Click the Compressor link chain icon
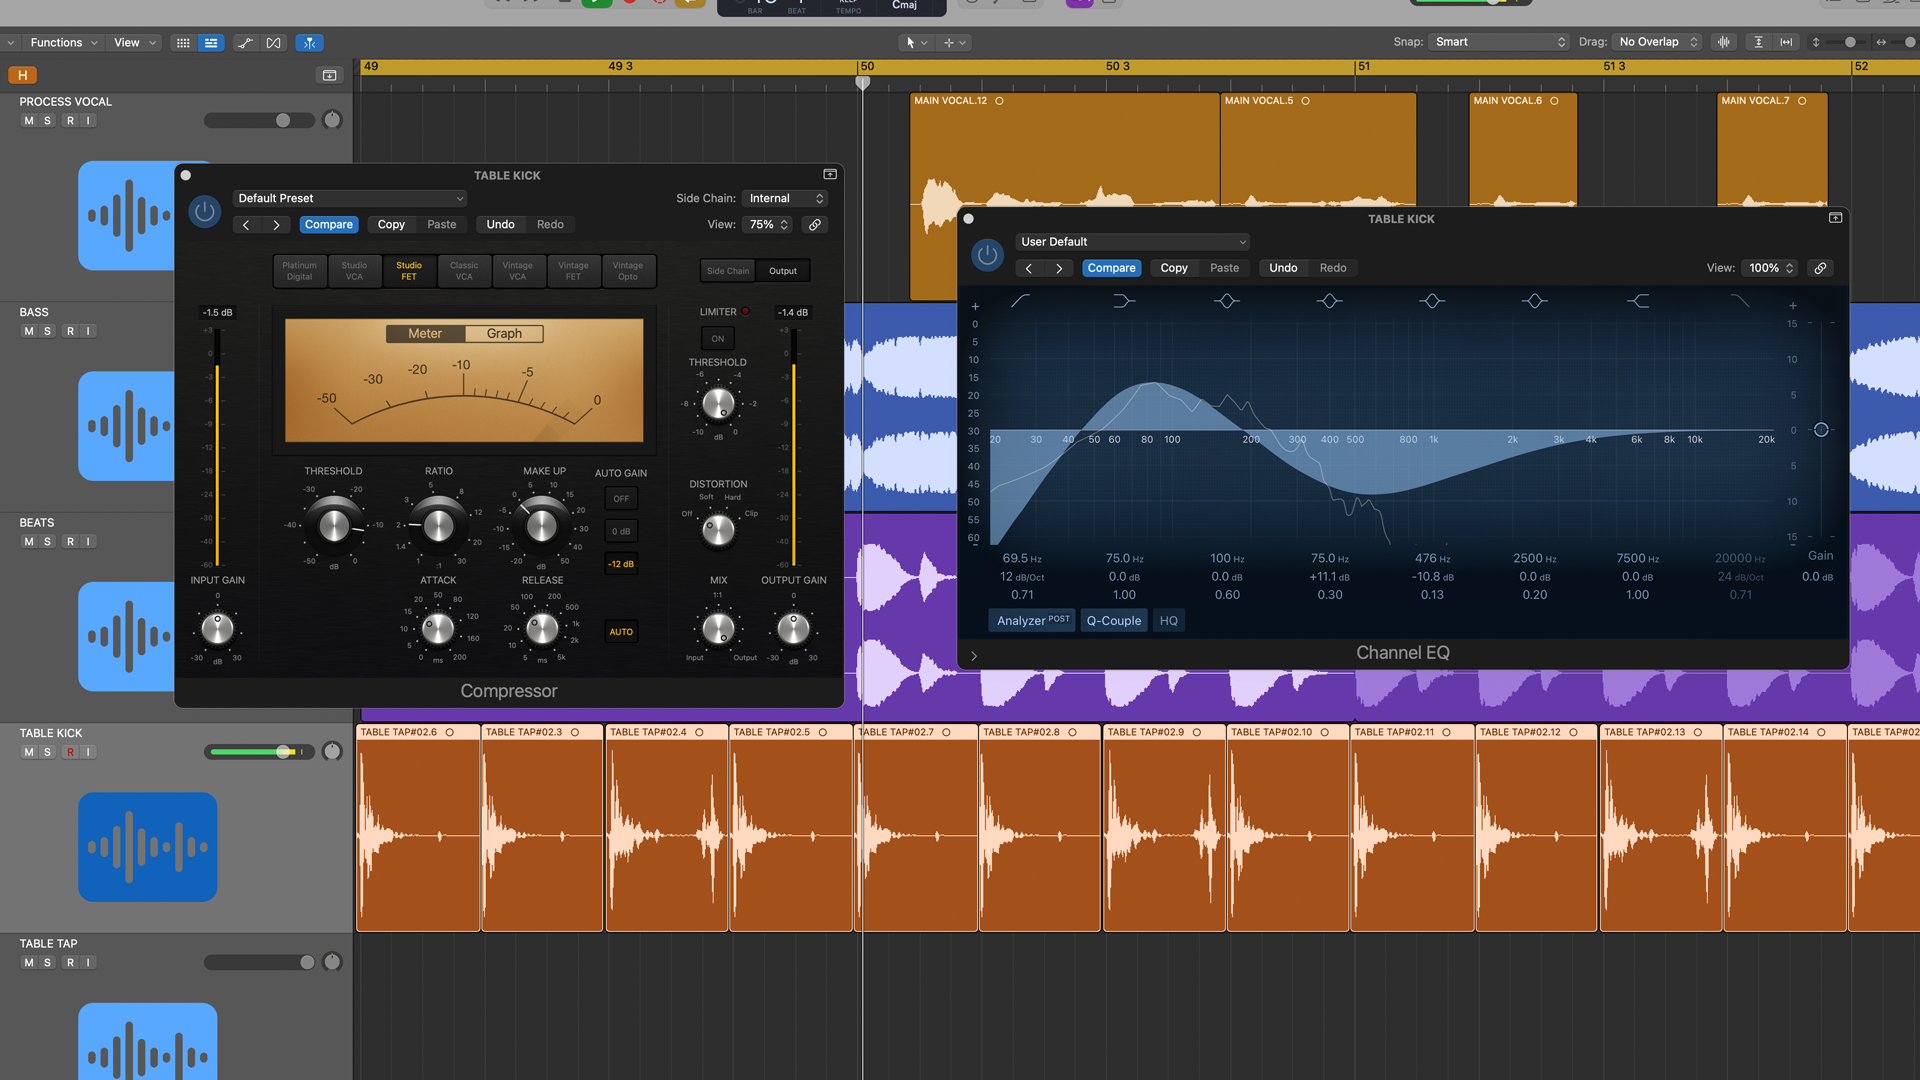Image resolution: width=1920 pixels, height=1080 pixels. point(815,225)
